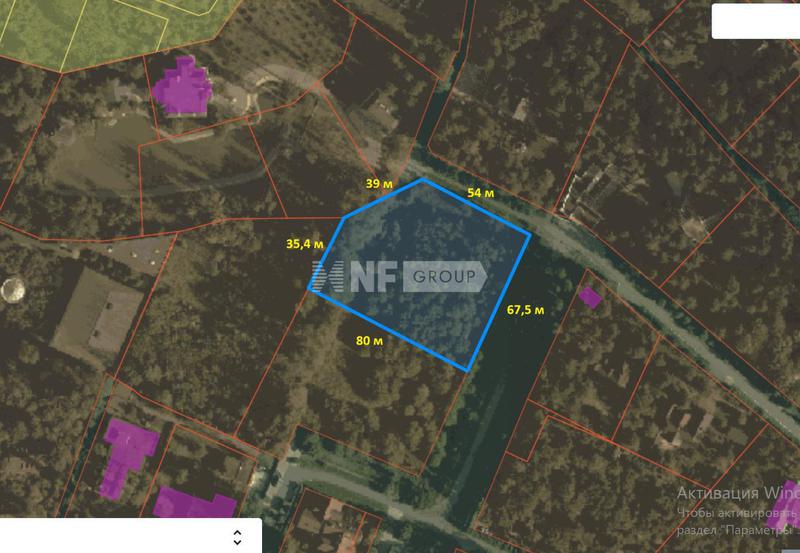
Task: Click the white box in top-right corner
Action: [756, 21]
